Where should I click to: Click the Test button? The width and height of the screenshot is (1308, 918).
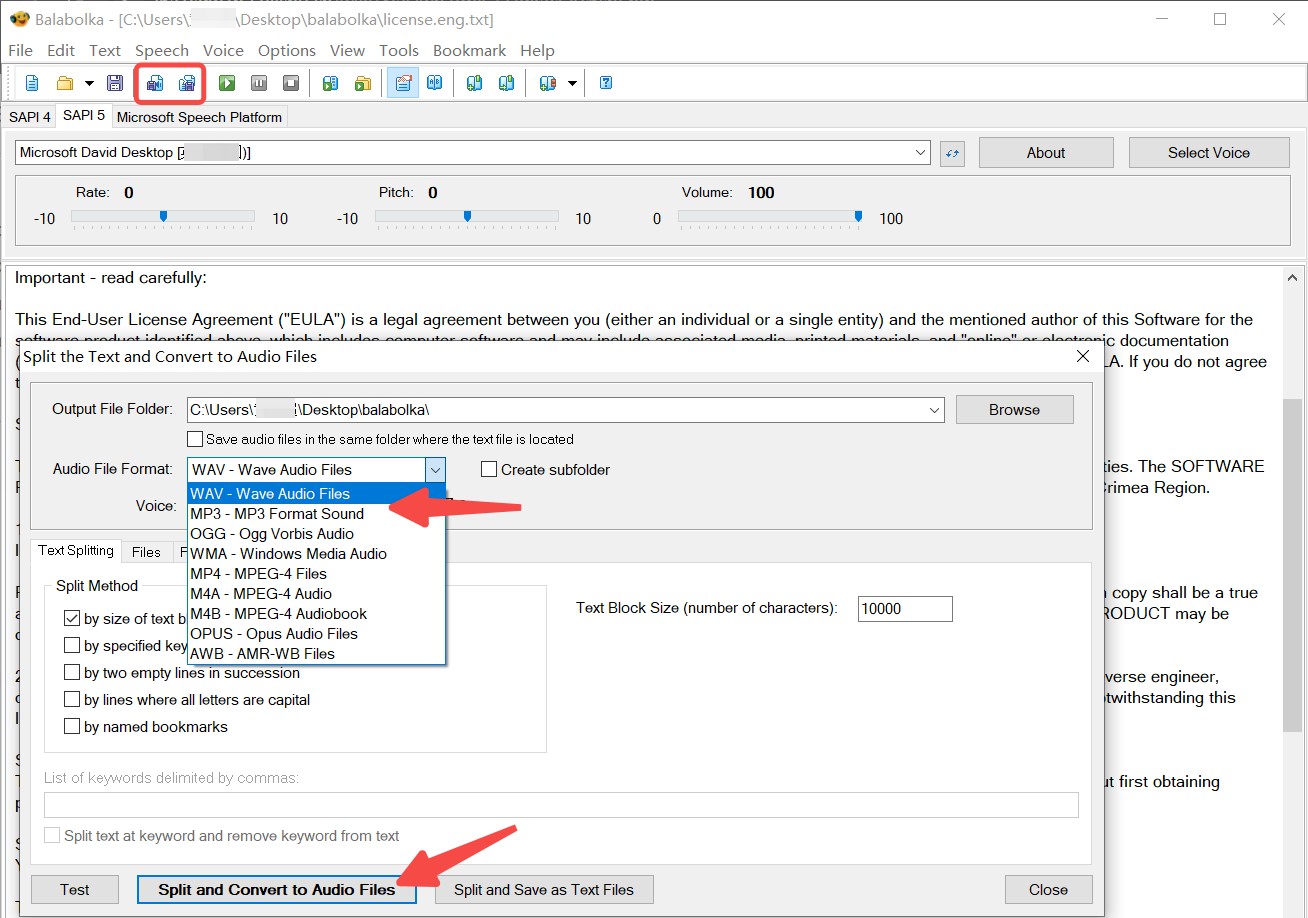[x=75, y=890]
